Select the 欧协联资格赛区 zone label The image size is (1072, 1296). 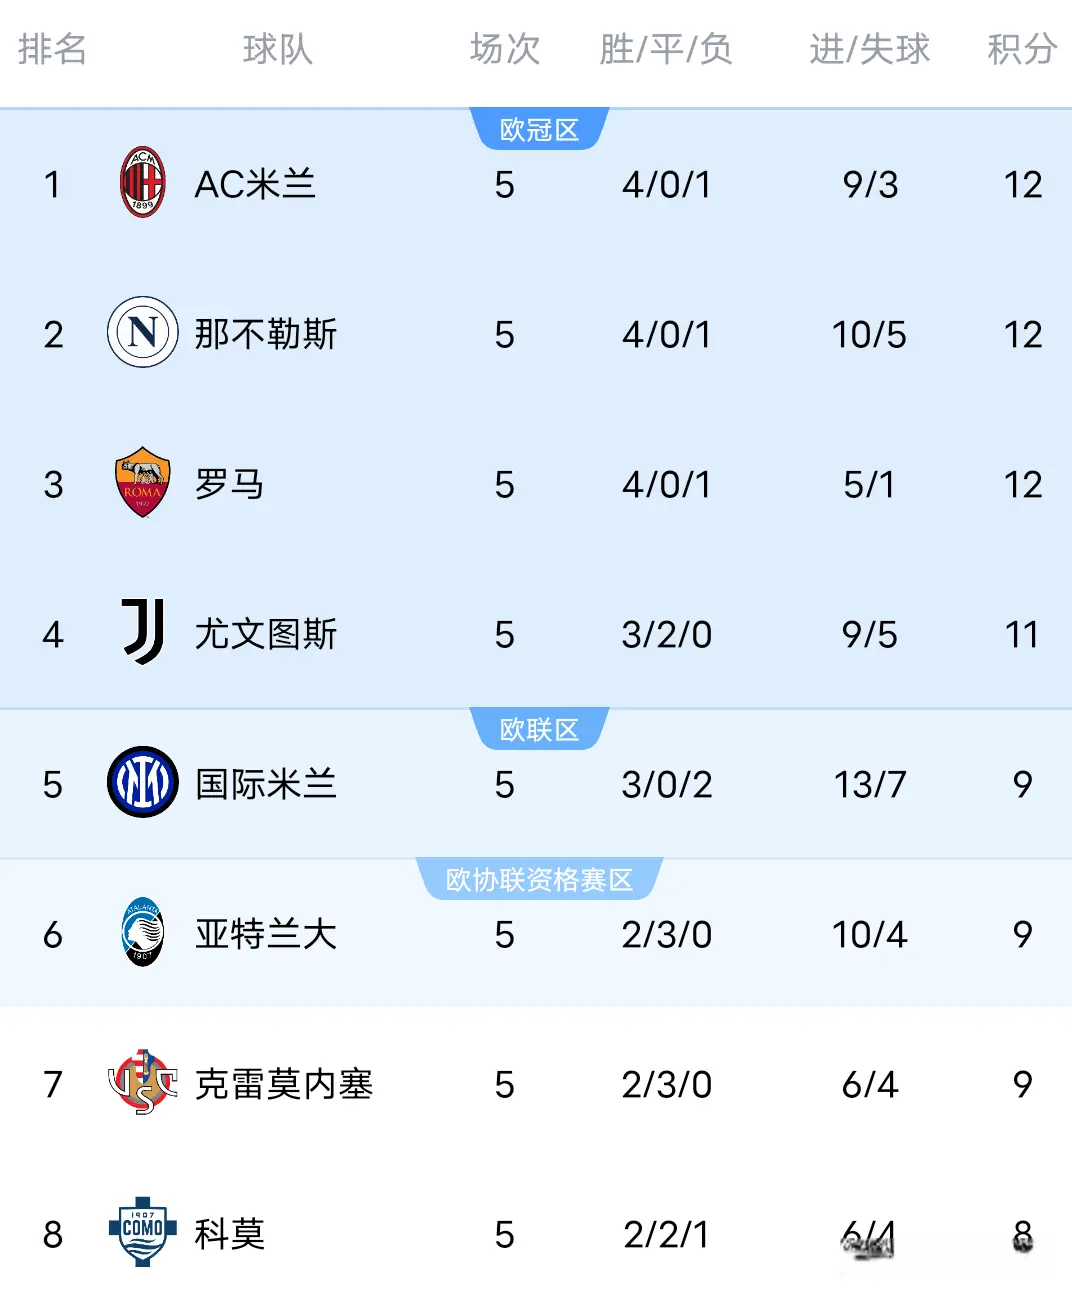[539, 880]
